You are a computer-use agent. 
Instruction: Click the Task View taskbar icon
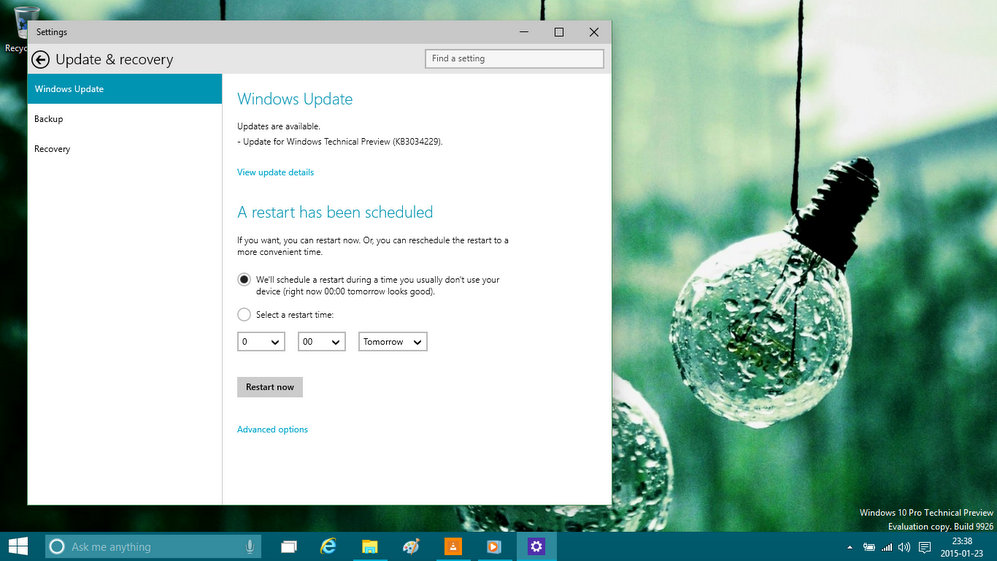(289, 547)
